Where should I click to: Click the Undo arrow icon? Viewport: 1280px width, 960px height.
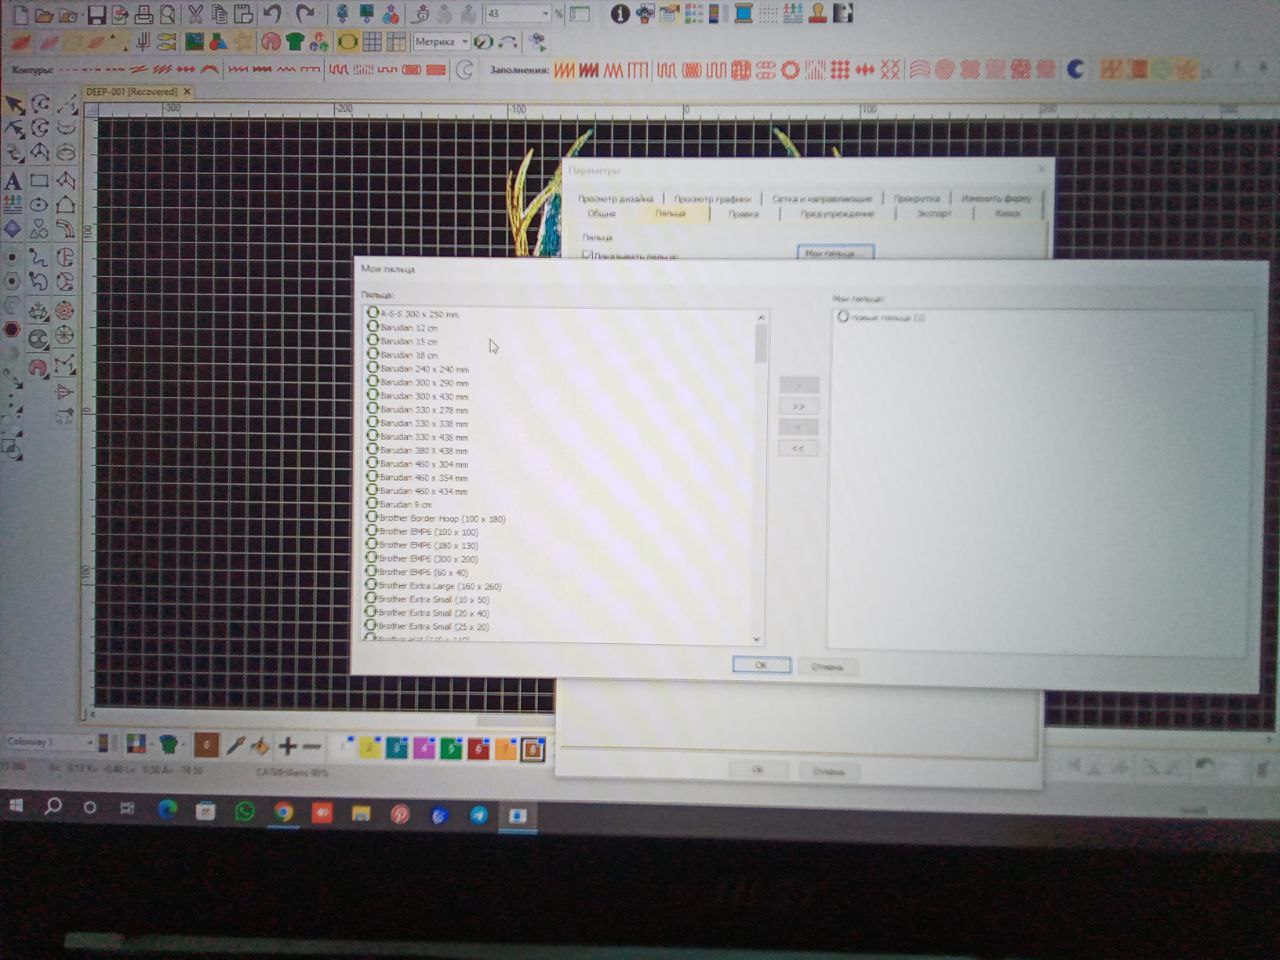click(x=273, y=13)
